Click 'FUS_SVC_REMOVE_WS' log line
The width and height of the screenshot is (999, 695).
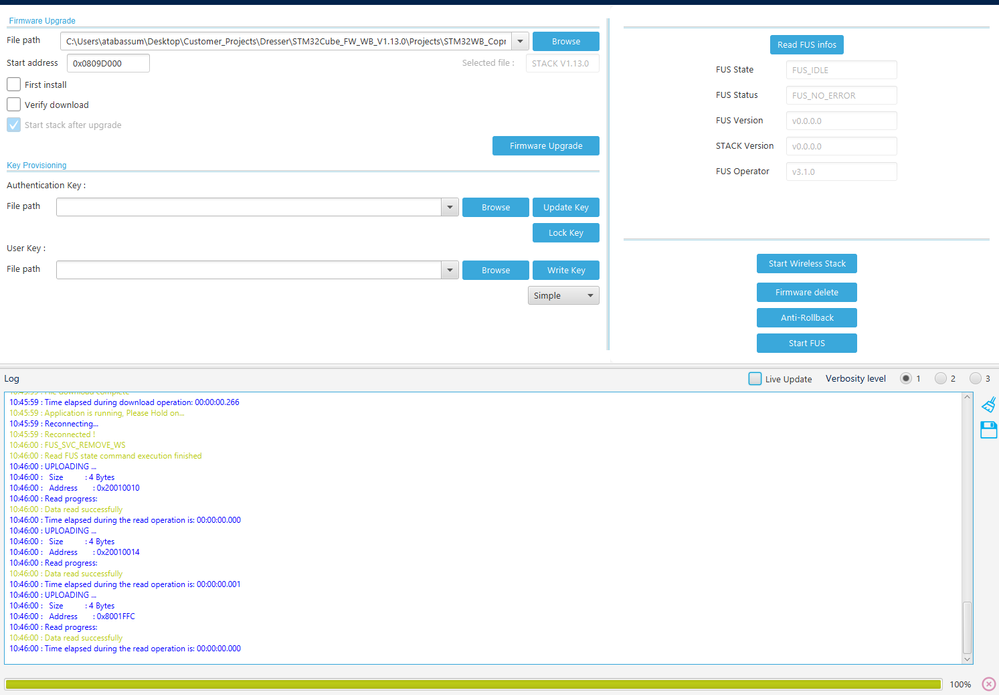point(68,445)
